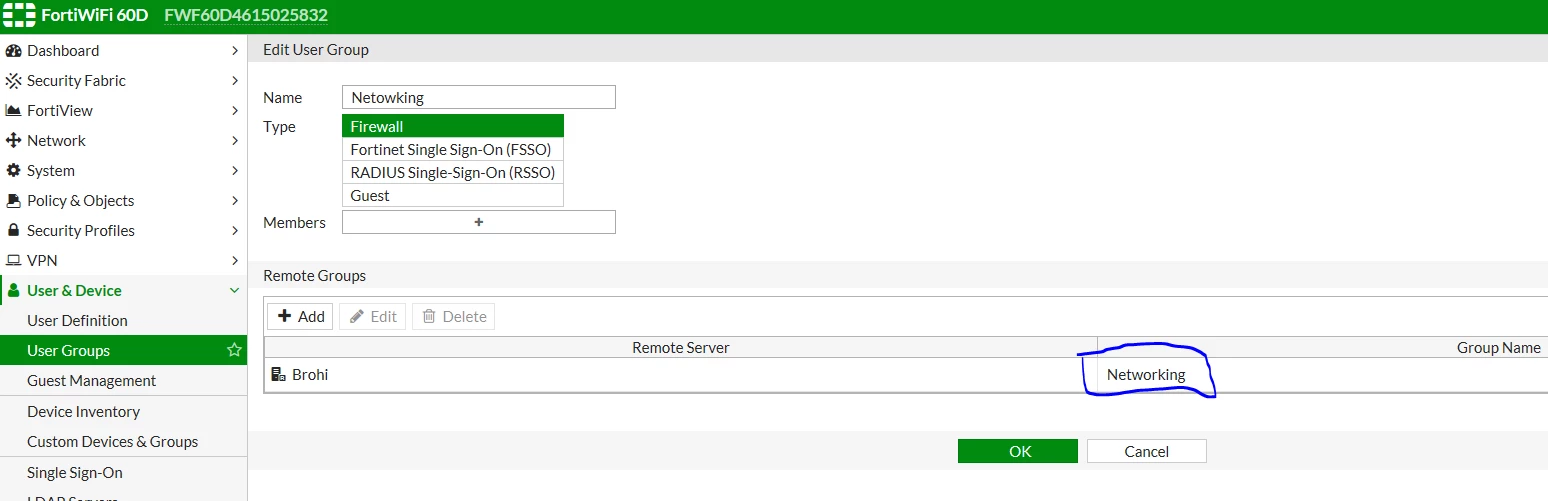The height and width of the screenshot is (501, 1548).
Task: Click the Delete remote group button
Action: 453,316
